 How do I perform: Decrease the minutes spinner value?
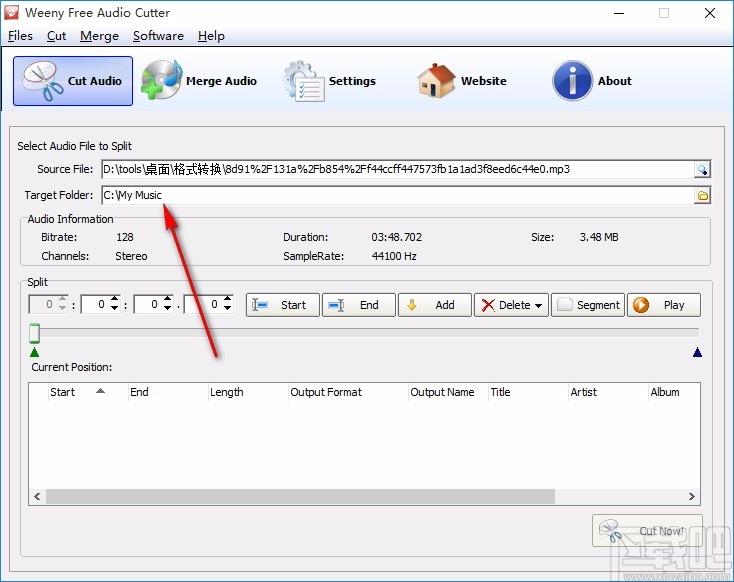click(x=114, y=309)
